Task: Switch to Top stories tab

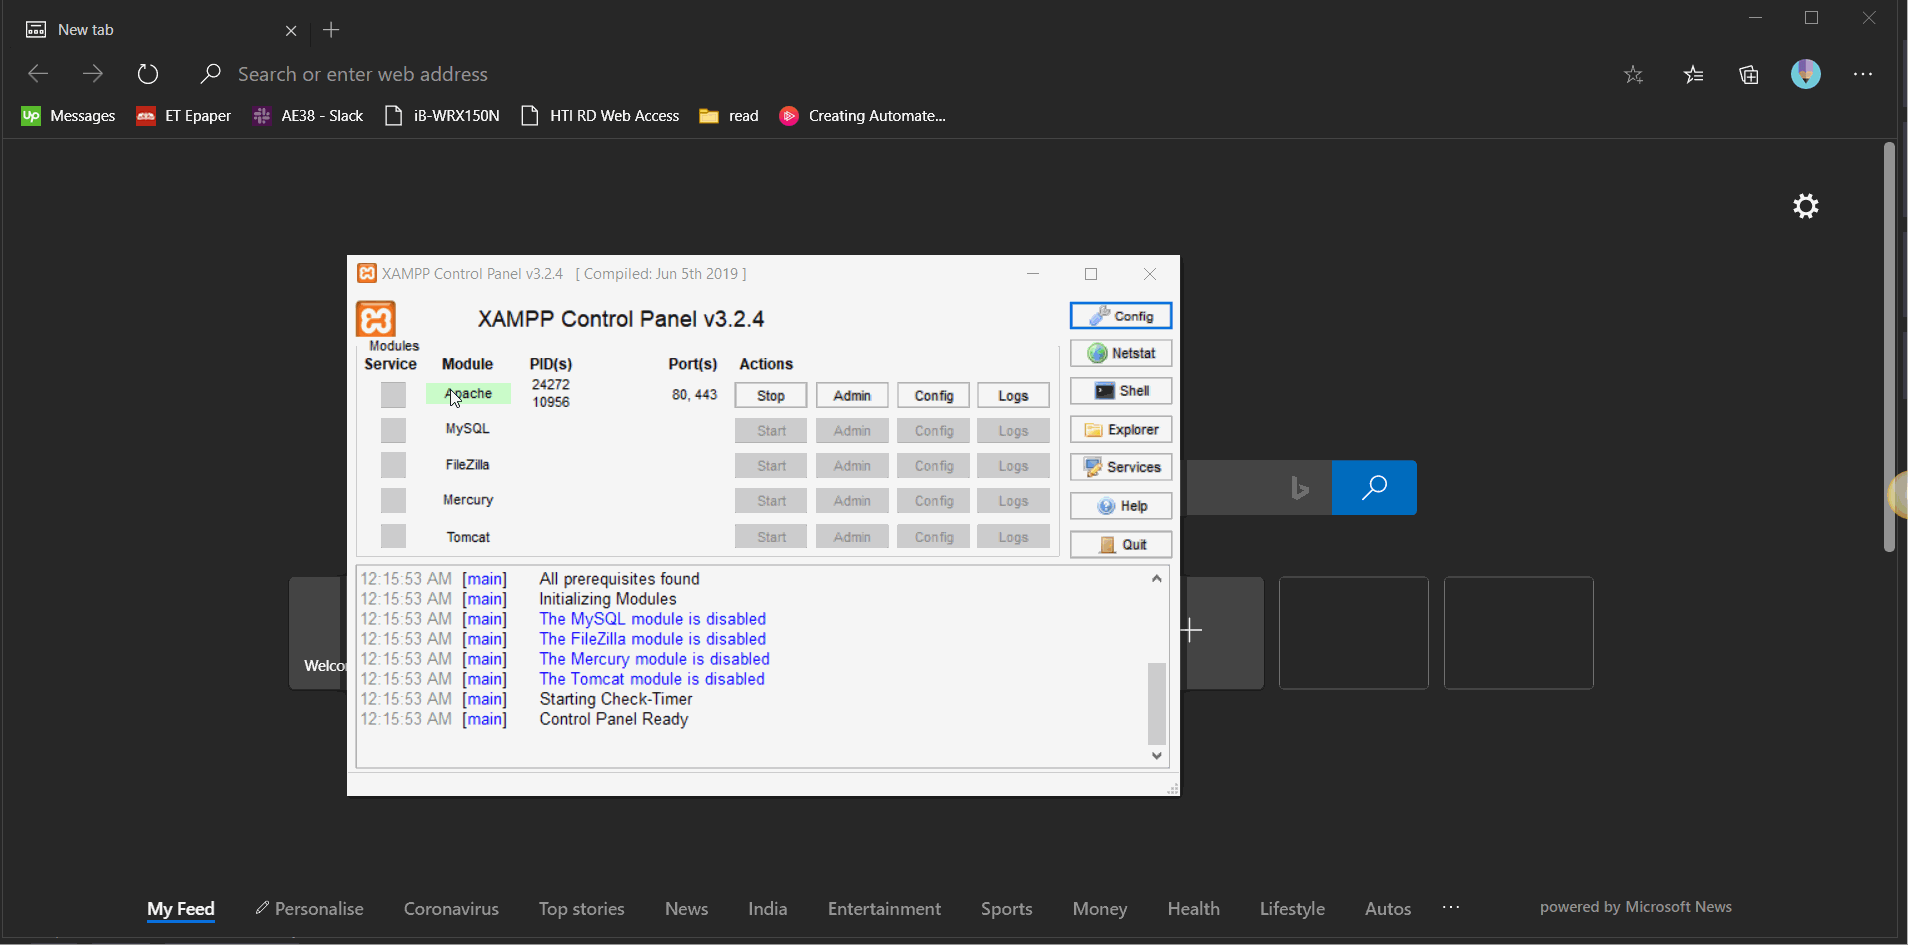Action: 582,909
